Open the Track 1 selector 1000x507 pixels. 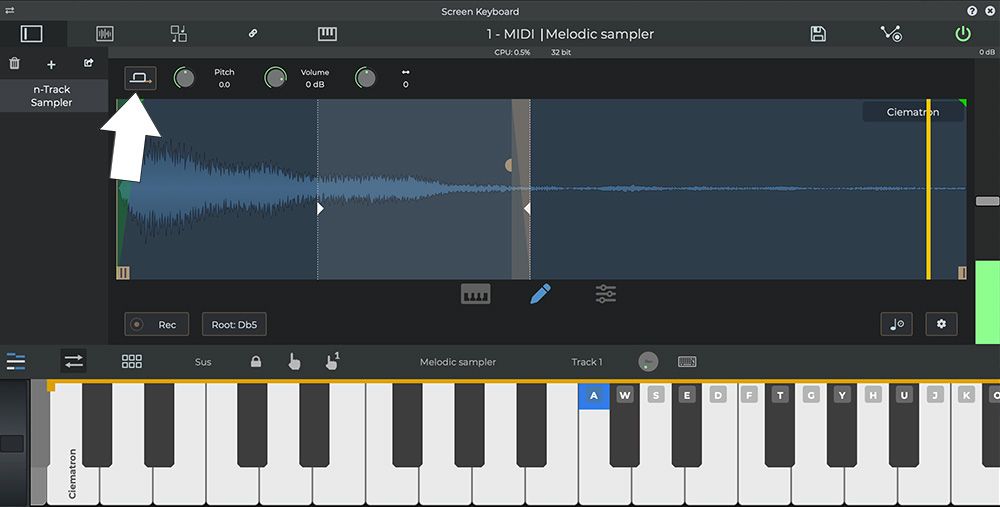click(587, 362)
